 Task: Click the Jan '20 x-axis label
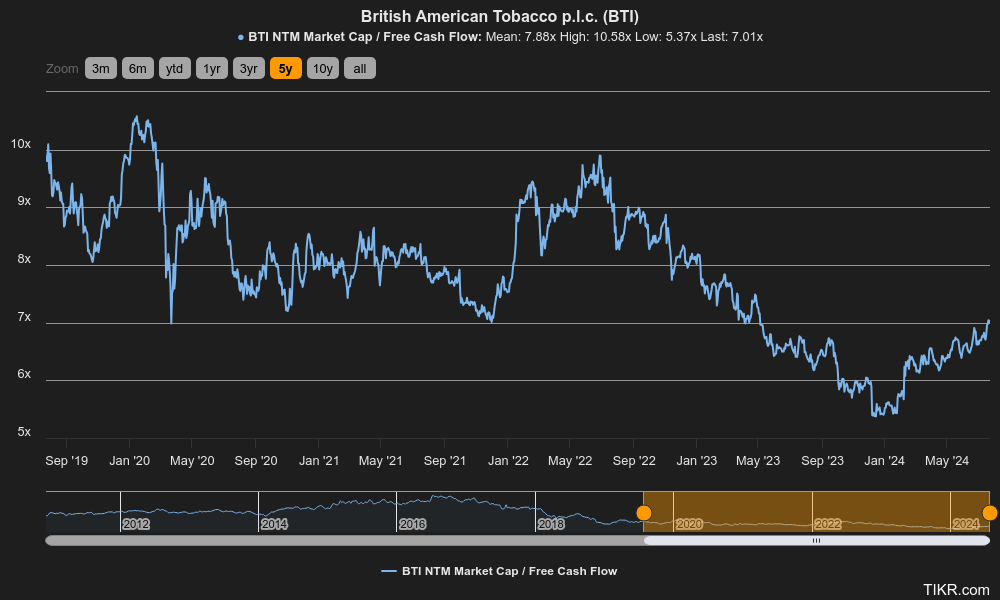129,460
